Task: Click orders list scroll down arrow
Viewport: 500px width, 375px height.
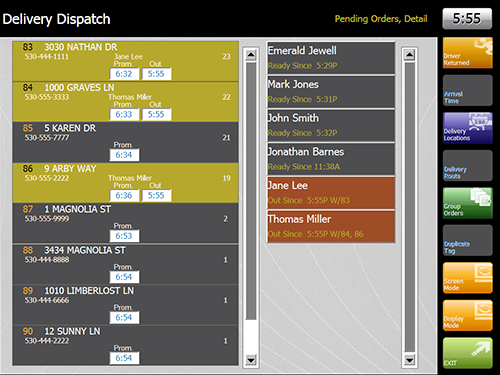Action: pyautogui.click(x=251, y=360)
